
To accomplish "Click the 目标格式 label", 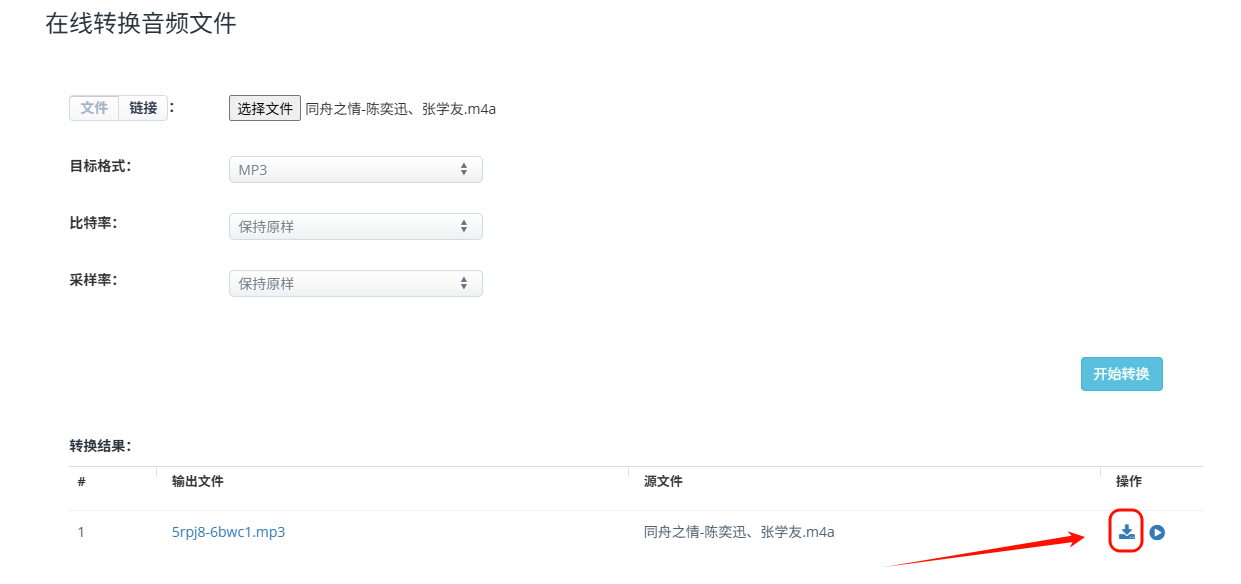I will tap(100, 165).
